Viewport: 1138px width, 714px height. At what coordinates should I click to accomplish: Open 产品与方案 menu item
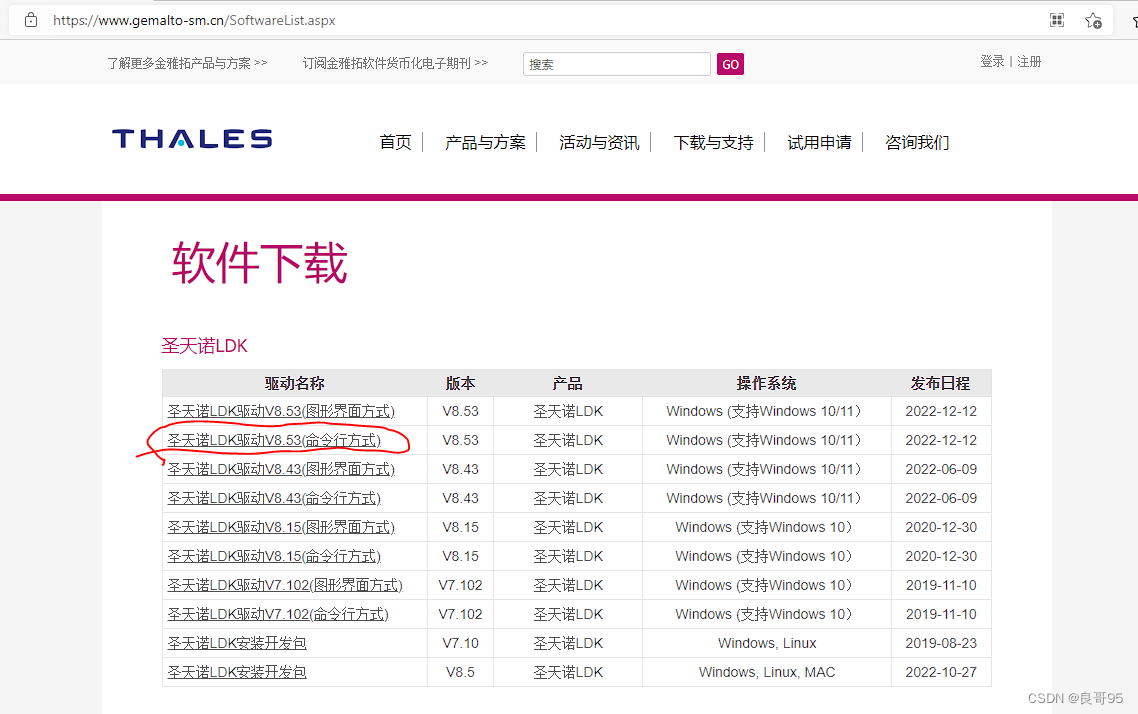(485, 142)
